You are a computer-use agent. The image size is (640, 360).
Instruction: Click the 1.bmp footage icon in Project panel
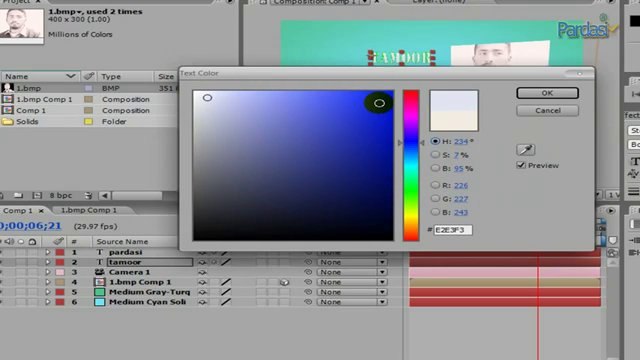pos(7,88)
